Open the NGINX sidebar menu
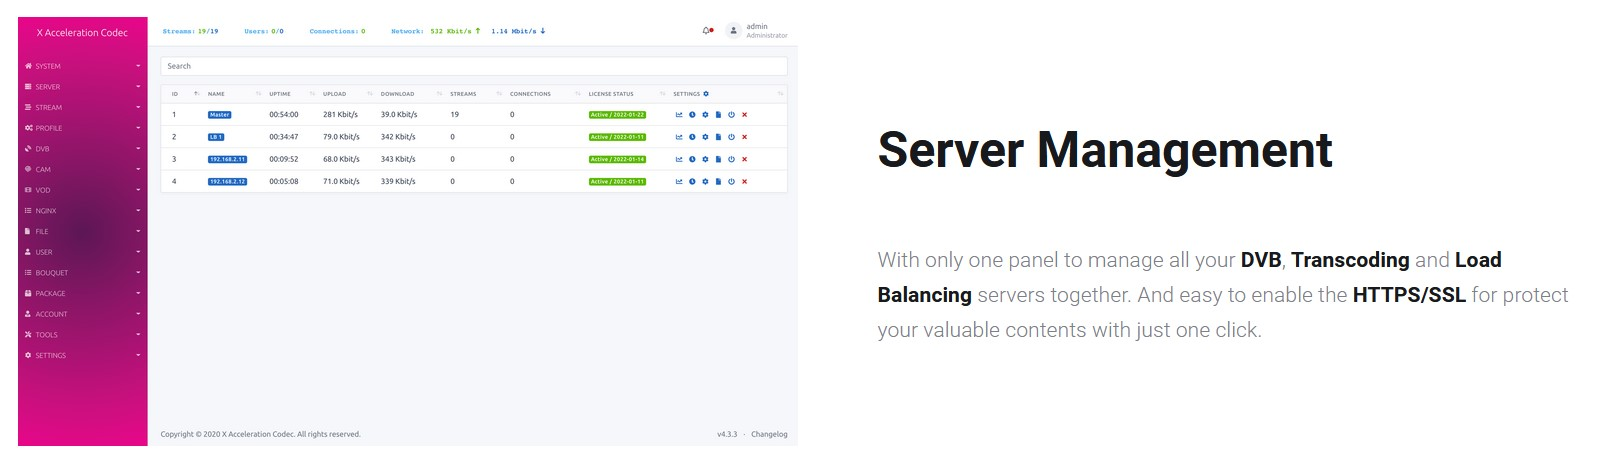Image resolution: width=1598 pixels, height=456 pixels. click(x=82, y=211)
